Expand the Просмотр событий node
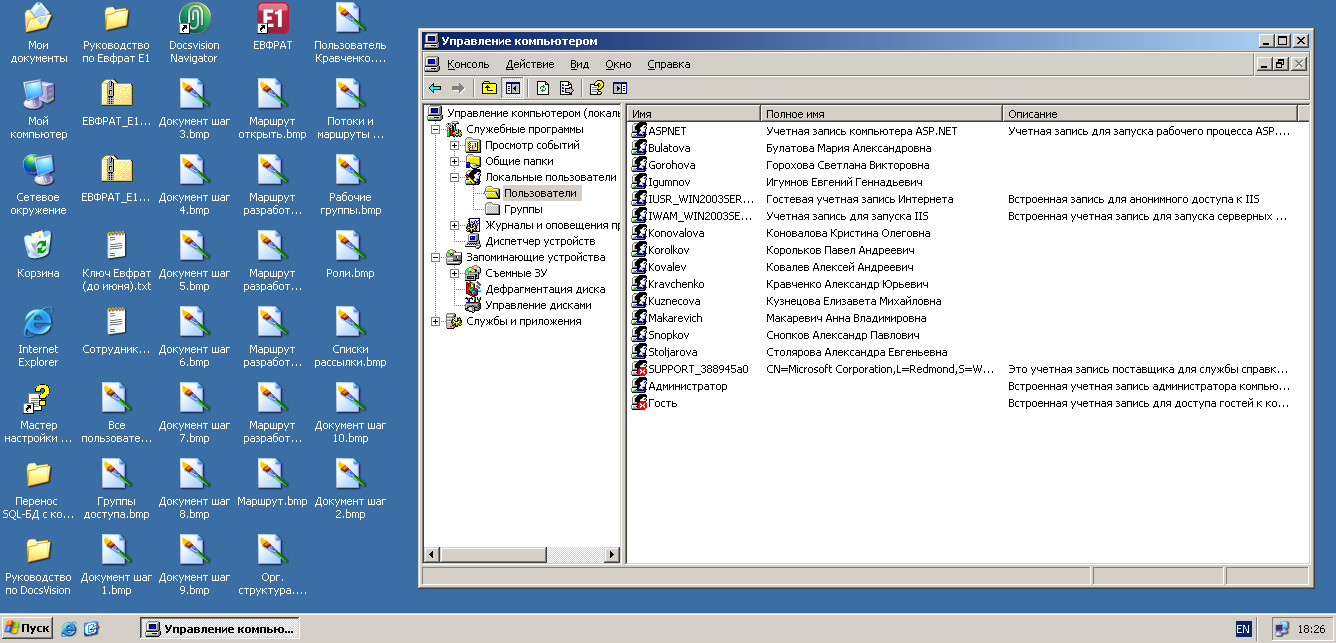Image resolution: width=1336 pixels, height=643 pixels. point(454,145)
